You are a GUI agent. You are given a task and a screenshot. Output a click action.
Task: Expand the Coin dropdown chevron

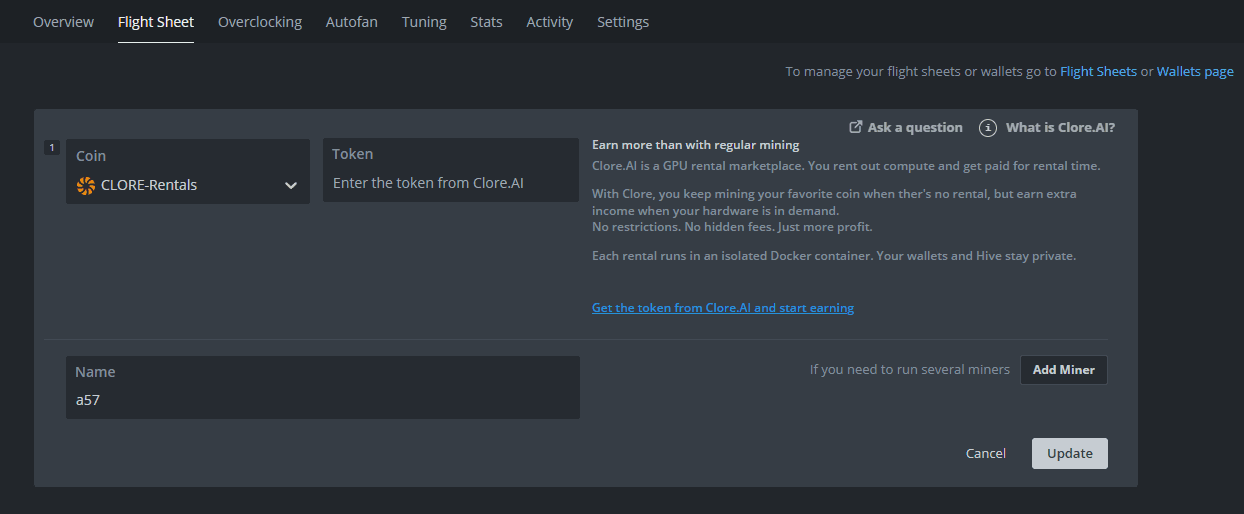click(x=291, y=185)
